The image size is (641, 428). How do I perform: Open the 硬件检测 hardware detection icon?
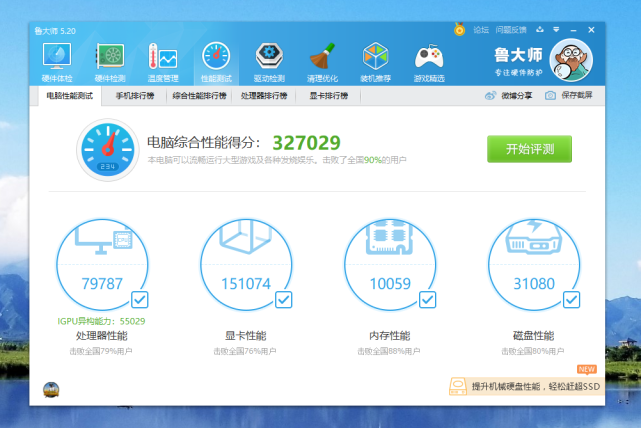(x=110, y=56)
